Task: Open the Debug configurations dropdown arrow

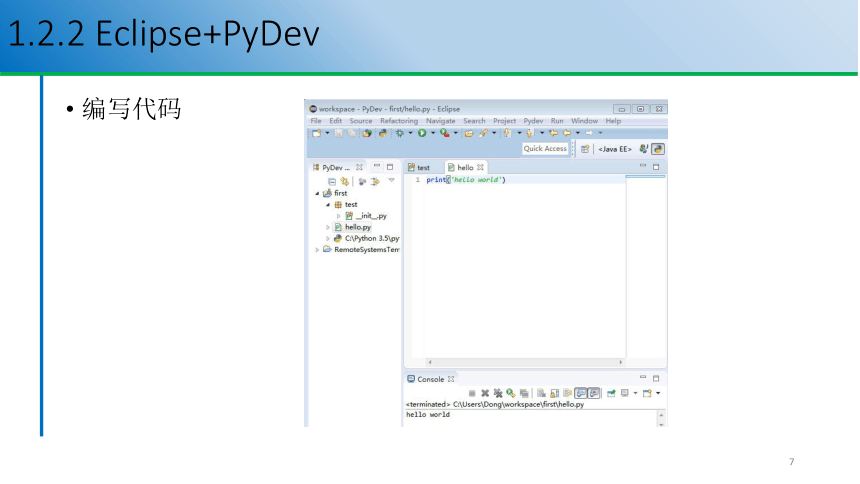Action: (410, 133)
